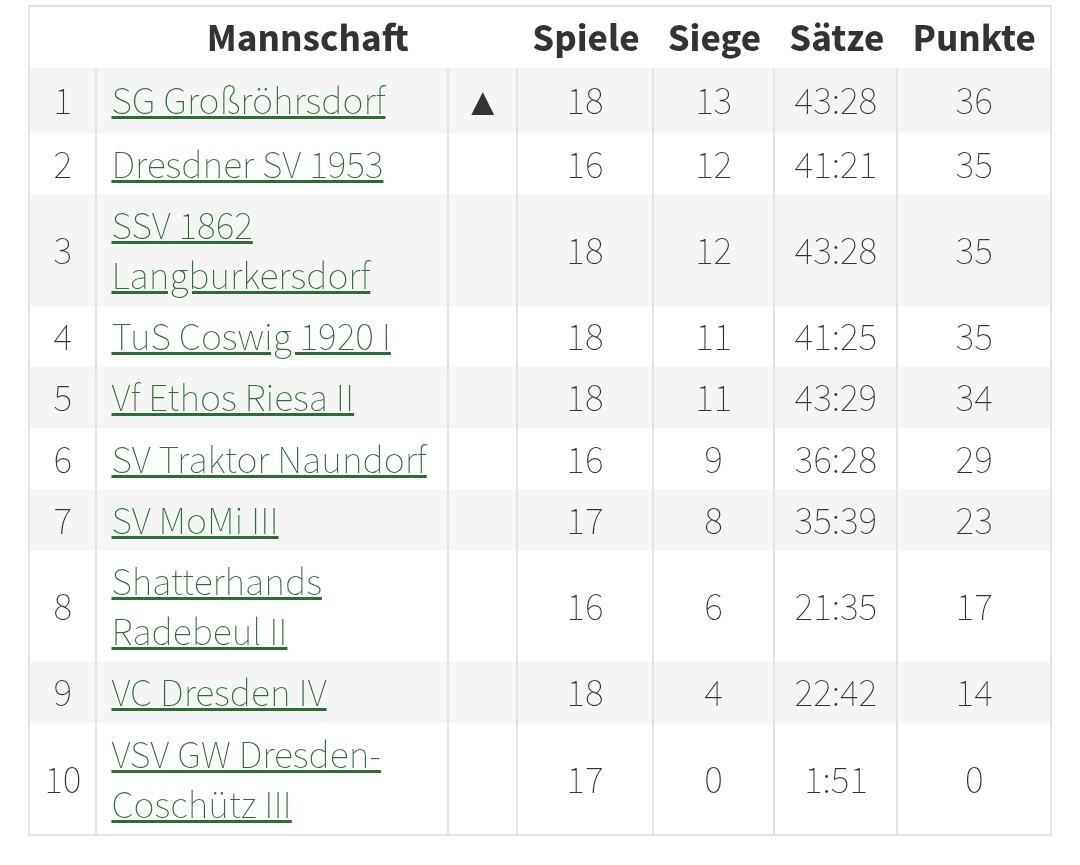The image size is (1080, 865).
Task: Select the TuS Coswig 1920 I link
Action: pos(251,338)
